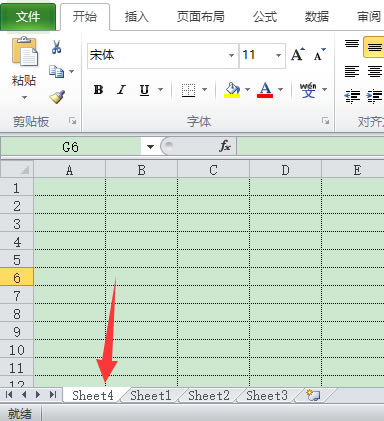
Task: Decrease font size with small A
Action: pos(319,55)
